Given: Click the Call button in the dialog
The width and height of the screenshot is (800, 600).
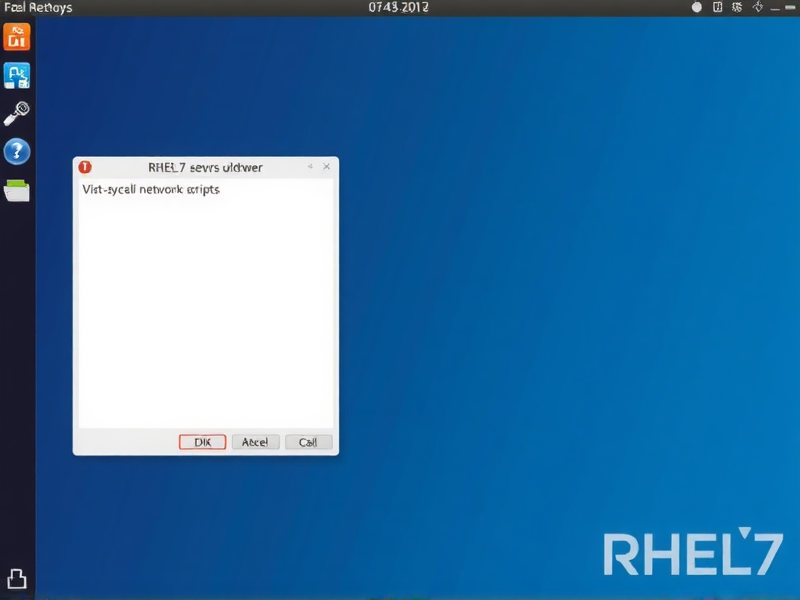Looking at the screenshot, I should pyautogui.click(x=307, y=442).
